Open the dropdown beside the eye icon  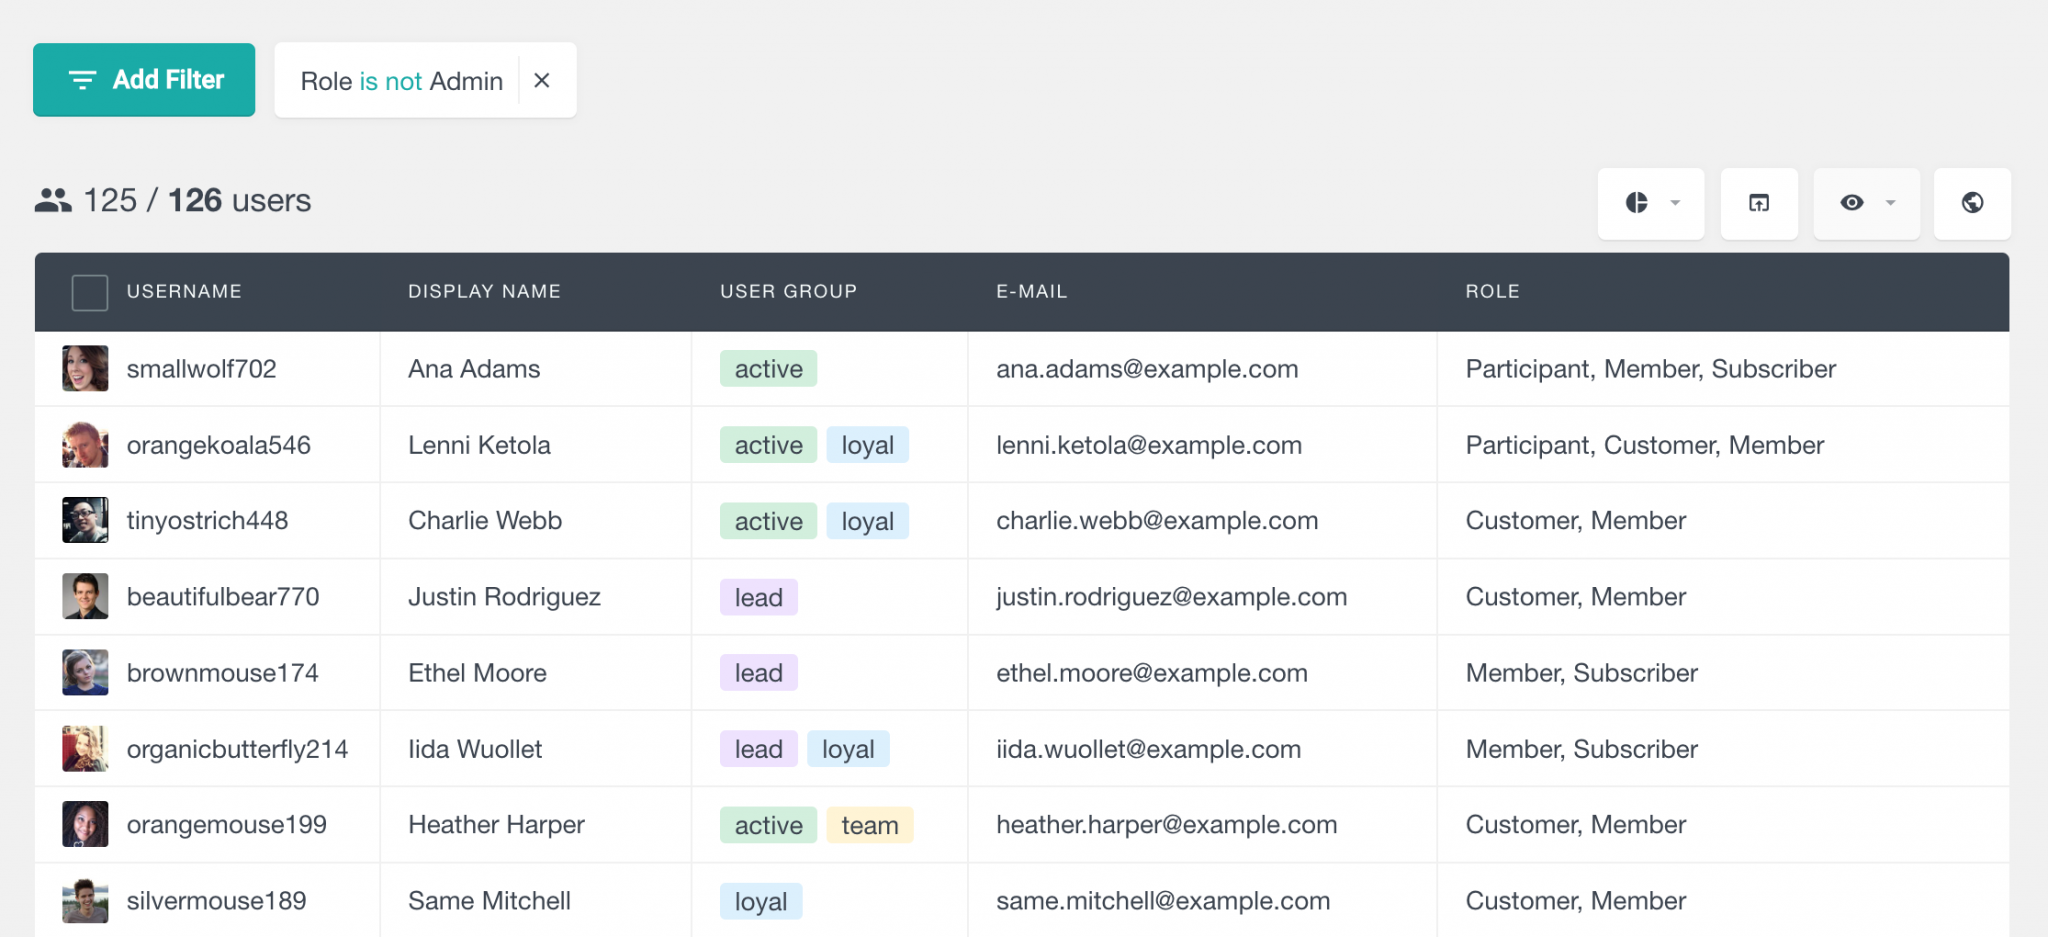(1890, 202)
